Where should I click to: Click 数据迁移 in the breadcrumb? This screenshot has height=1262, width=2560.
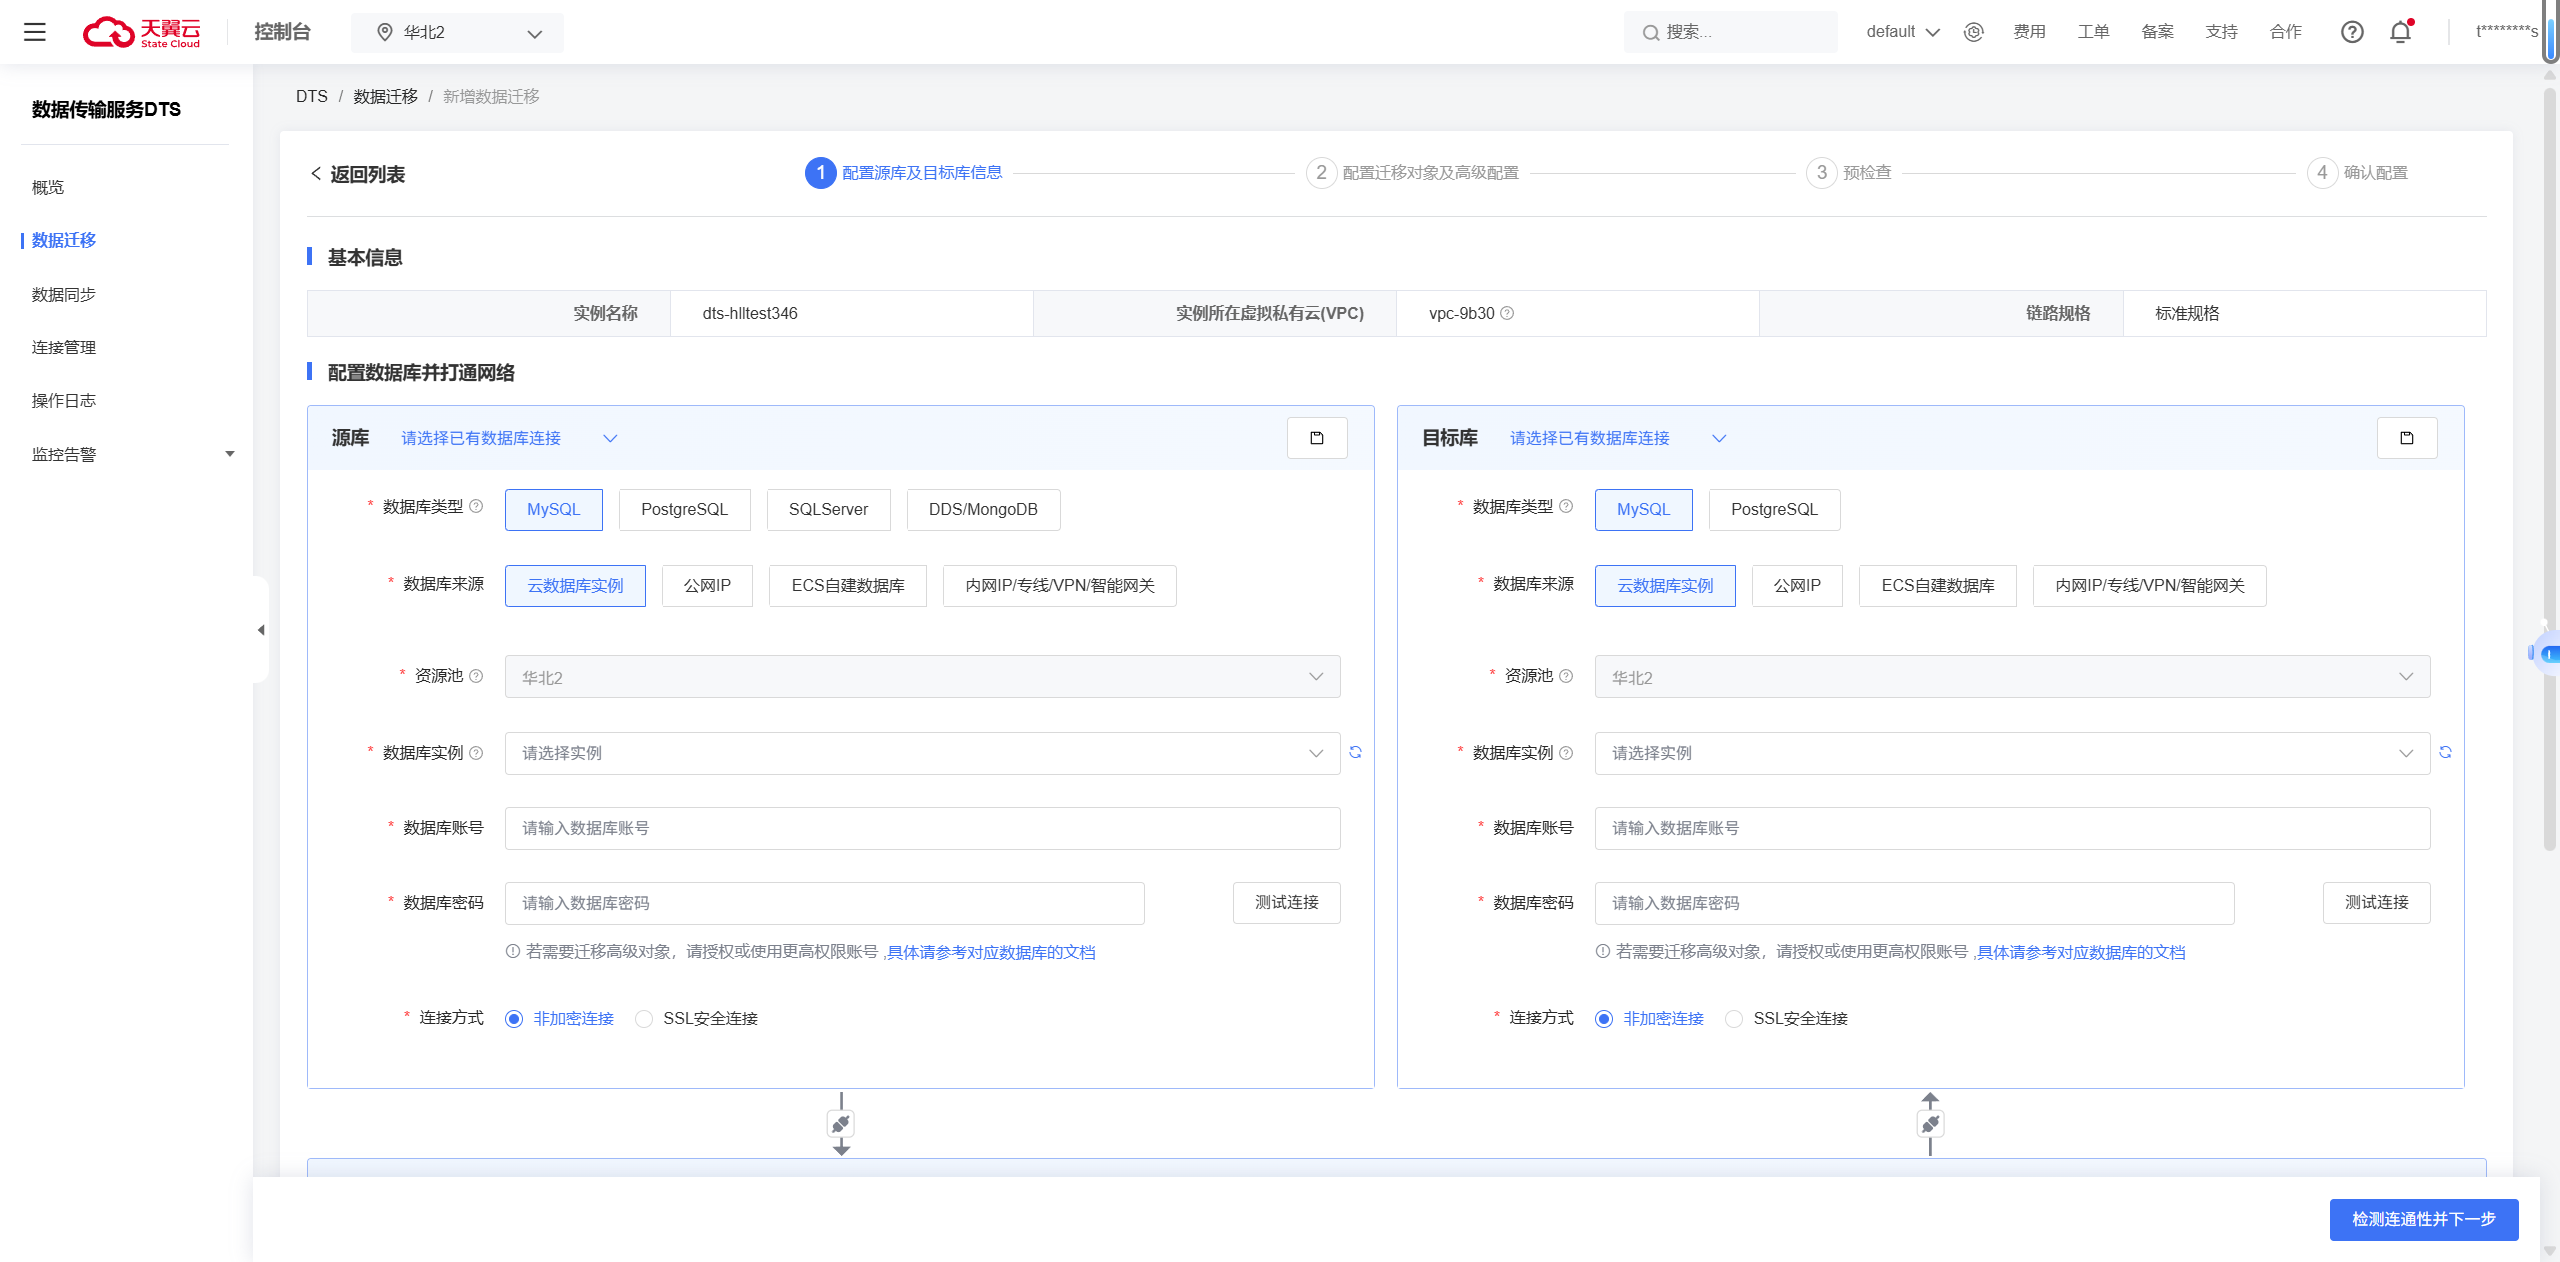[385, 96]
